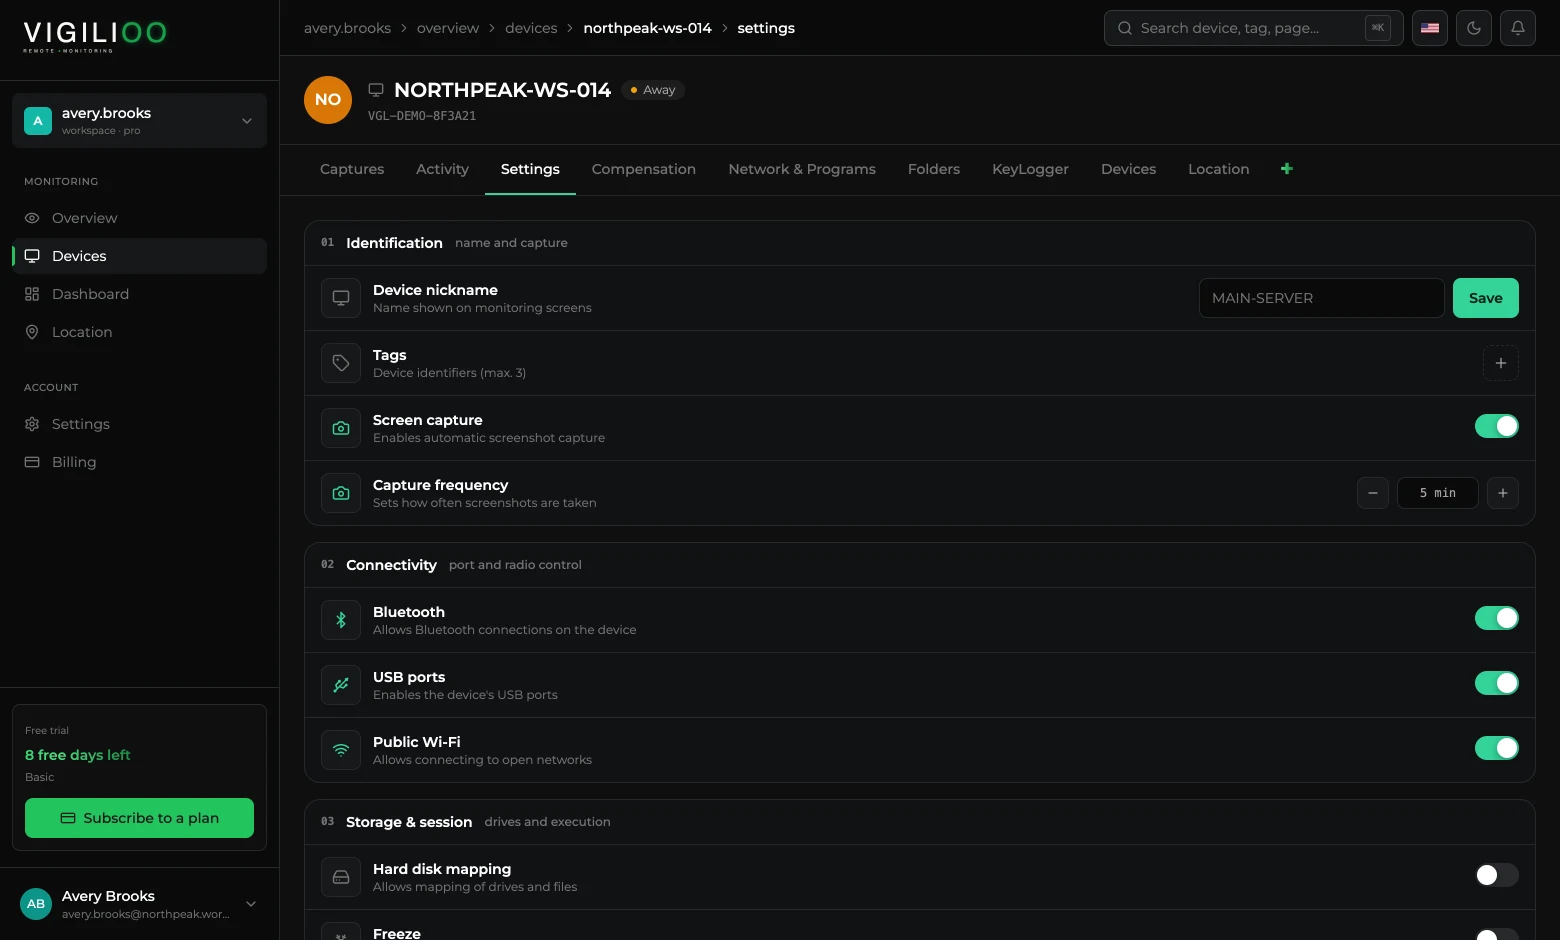Click the Identification section heading
Image resolution: width=1560 pixels, height=940 pixels.
394,243
